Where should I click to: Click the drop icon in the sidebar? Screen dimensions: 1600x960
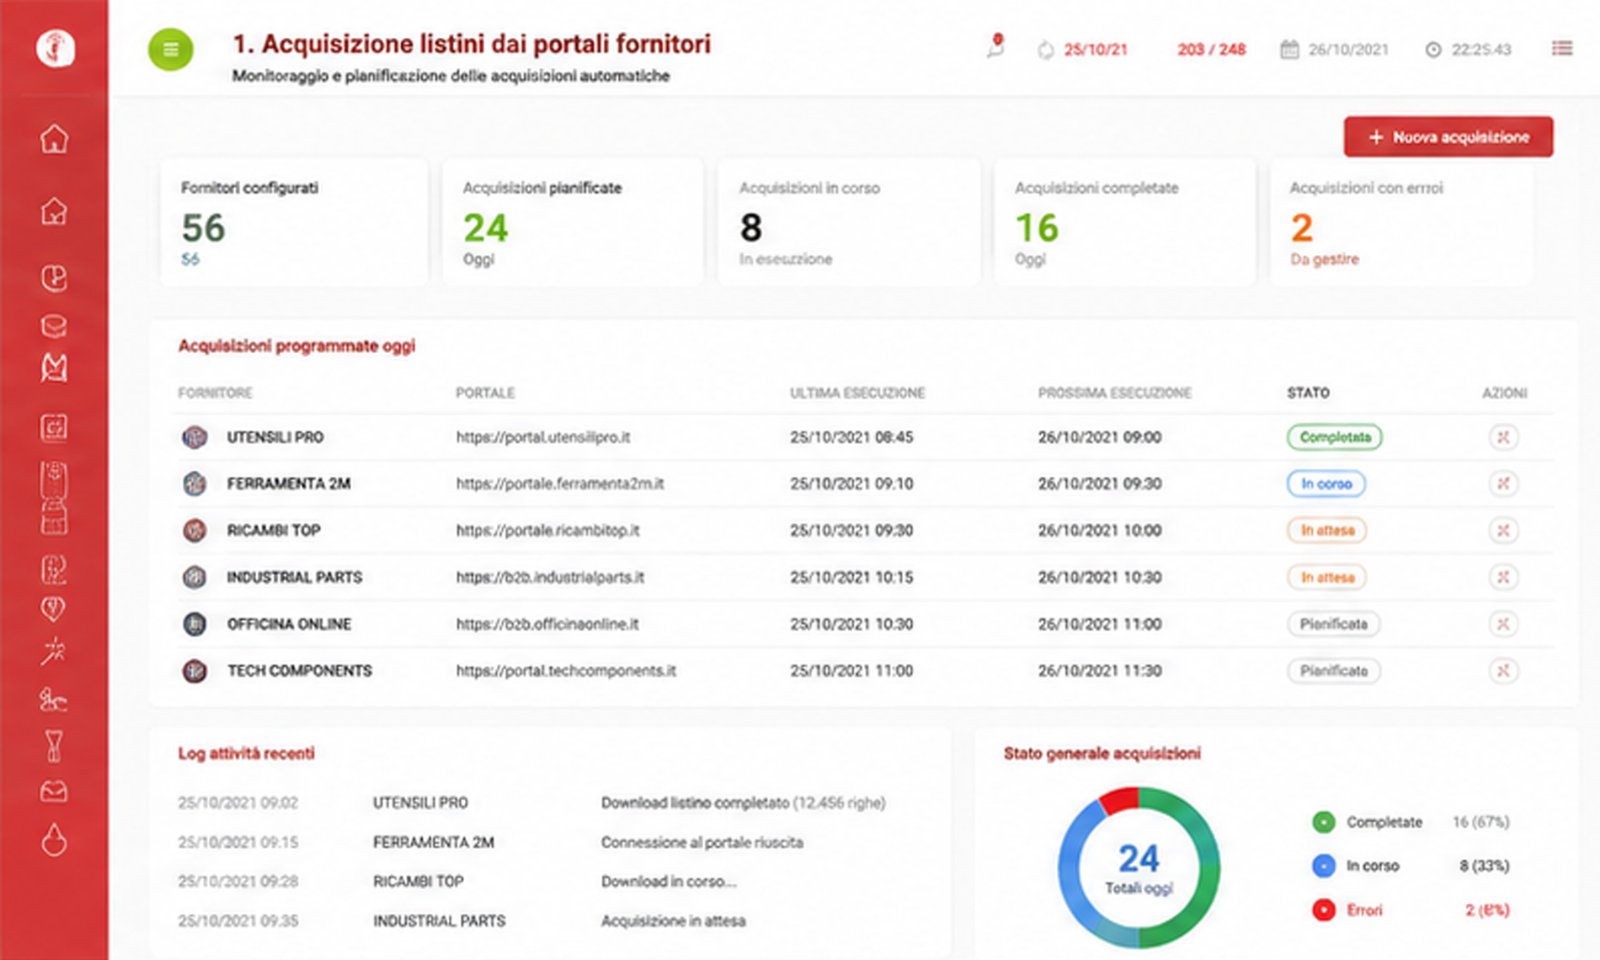[x=54, y=838]
